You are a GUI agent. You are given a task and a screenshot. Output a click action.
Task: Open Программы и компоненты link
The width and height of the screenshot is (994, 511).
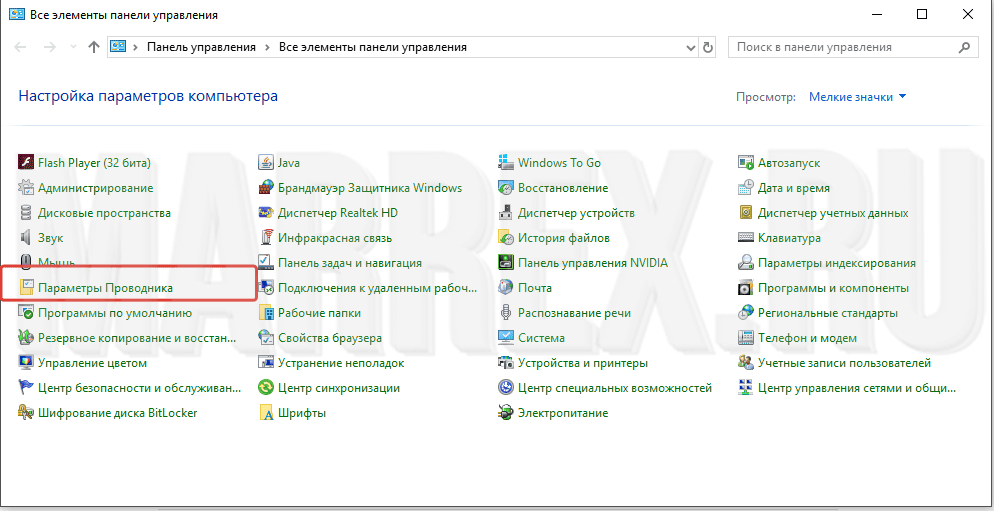[834, 288]
